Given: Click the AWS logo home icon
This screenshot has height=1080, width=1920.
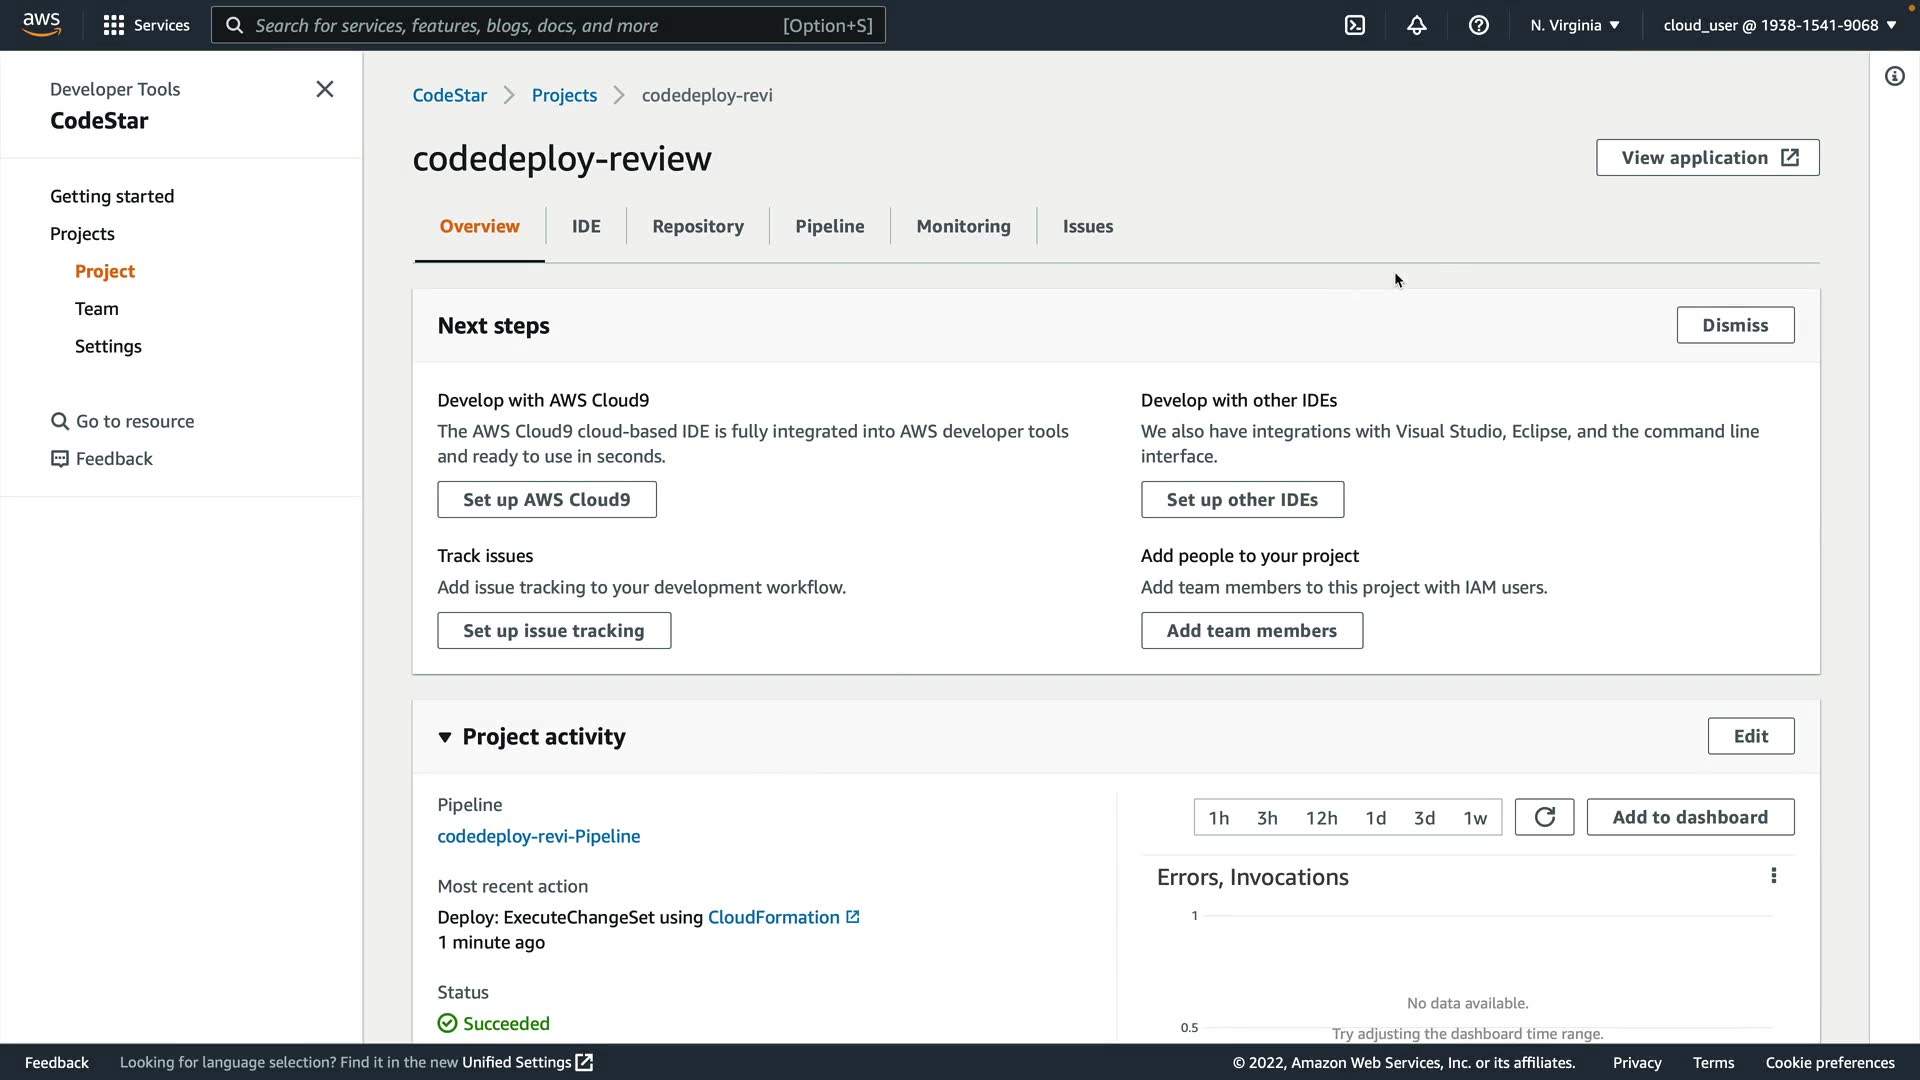Looking at the screenshot, I should click(41, 24).
